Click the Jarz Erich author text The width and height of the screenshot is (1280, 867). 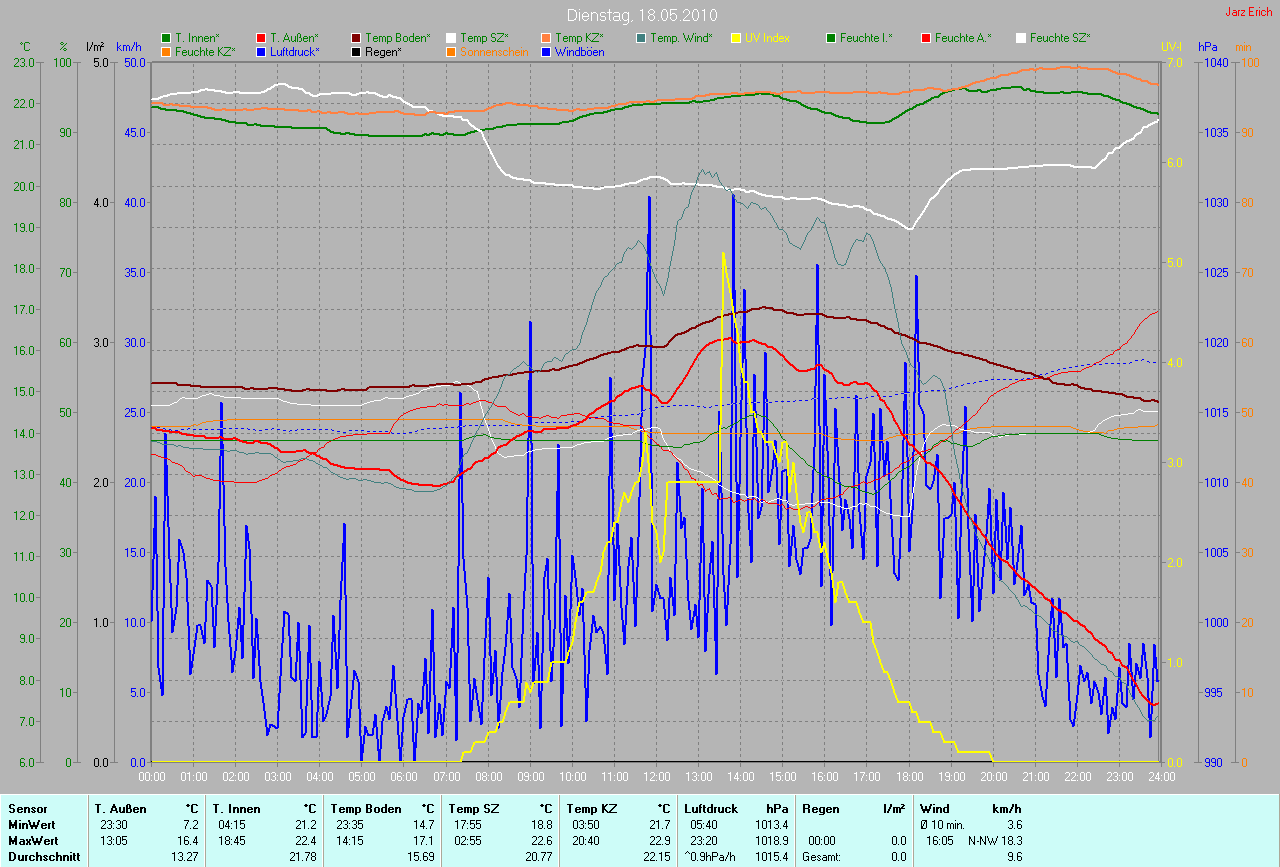pos(1250,12)
